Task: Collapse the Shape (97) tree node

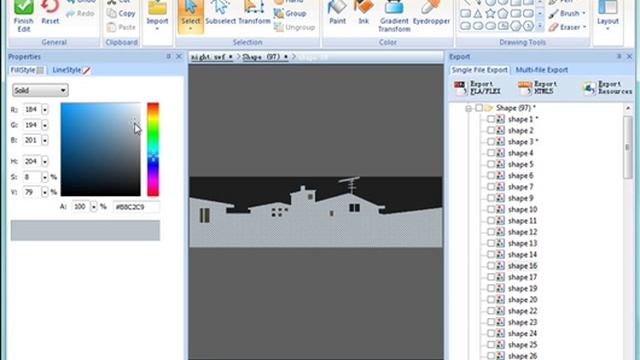Action: tap(469, 108)
